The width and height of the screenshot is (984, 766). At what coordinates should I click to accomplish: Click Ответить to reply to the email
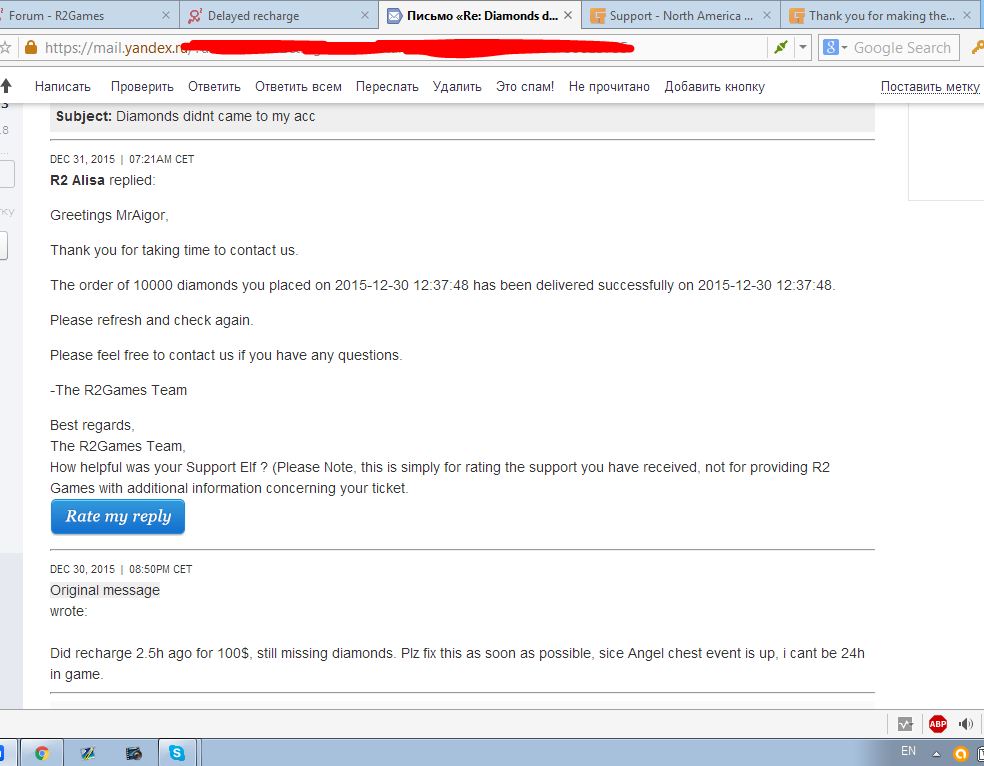coord(214,87)
